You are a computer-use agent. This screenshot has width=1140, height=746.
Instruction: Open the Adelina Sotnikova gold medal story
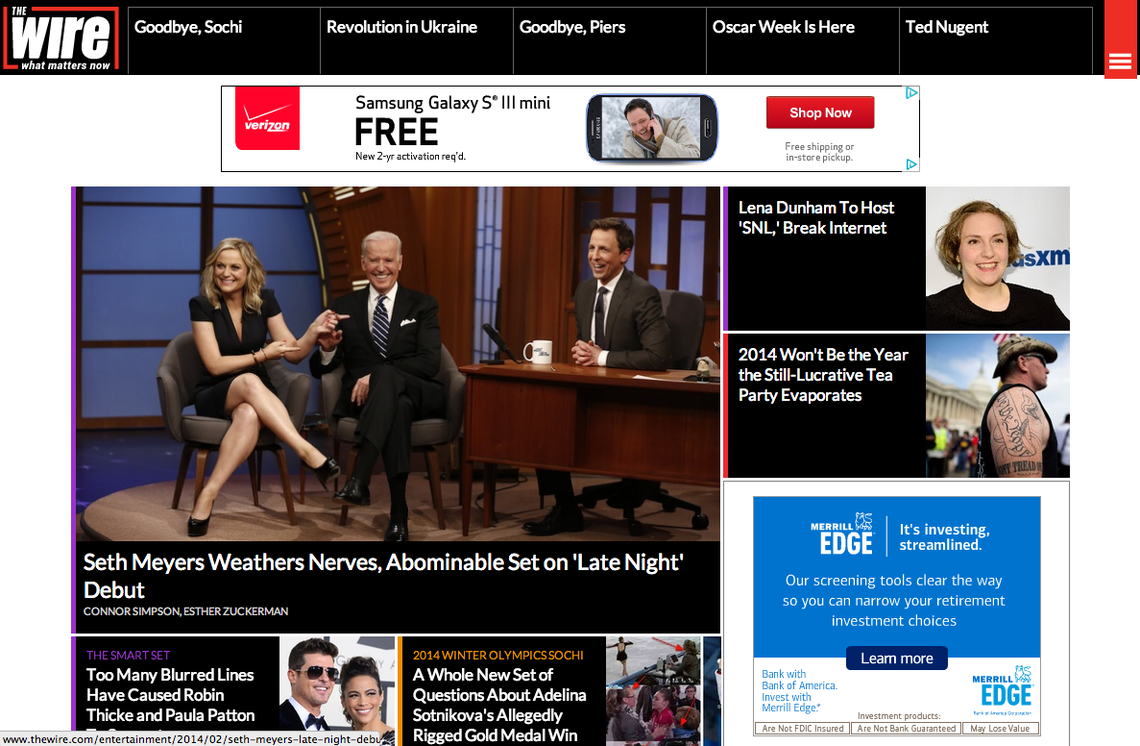pyautogui.click(x=500, y=704)
